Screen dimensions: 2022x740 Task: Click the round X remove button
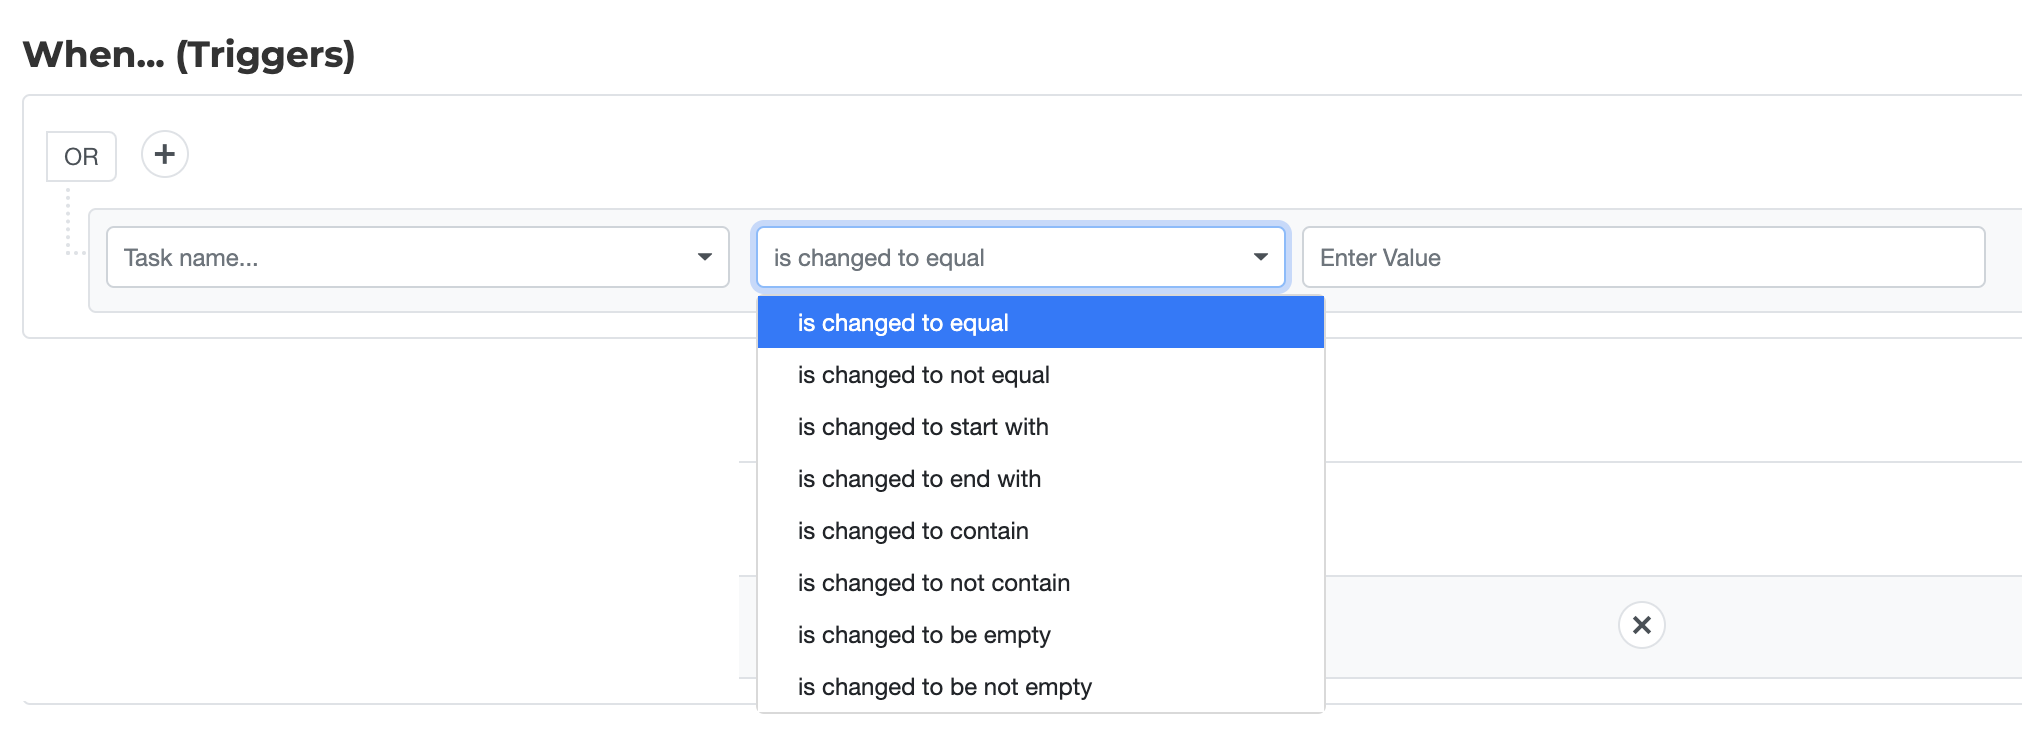(x=1641, y=625)
